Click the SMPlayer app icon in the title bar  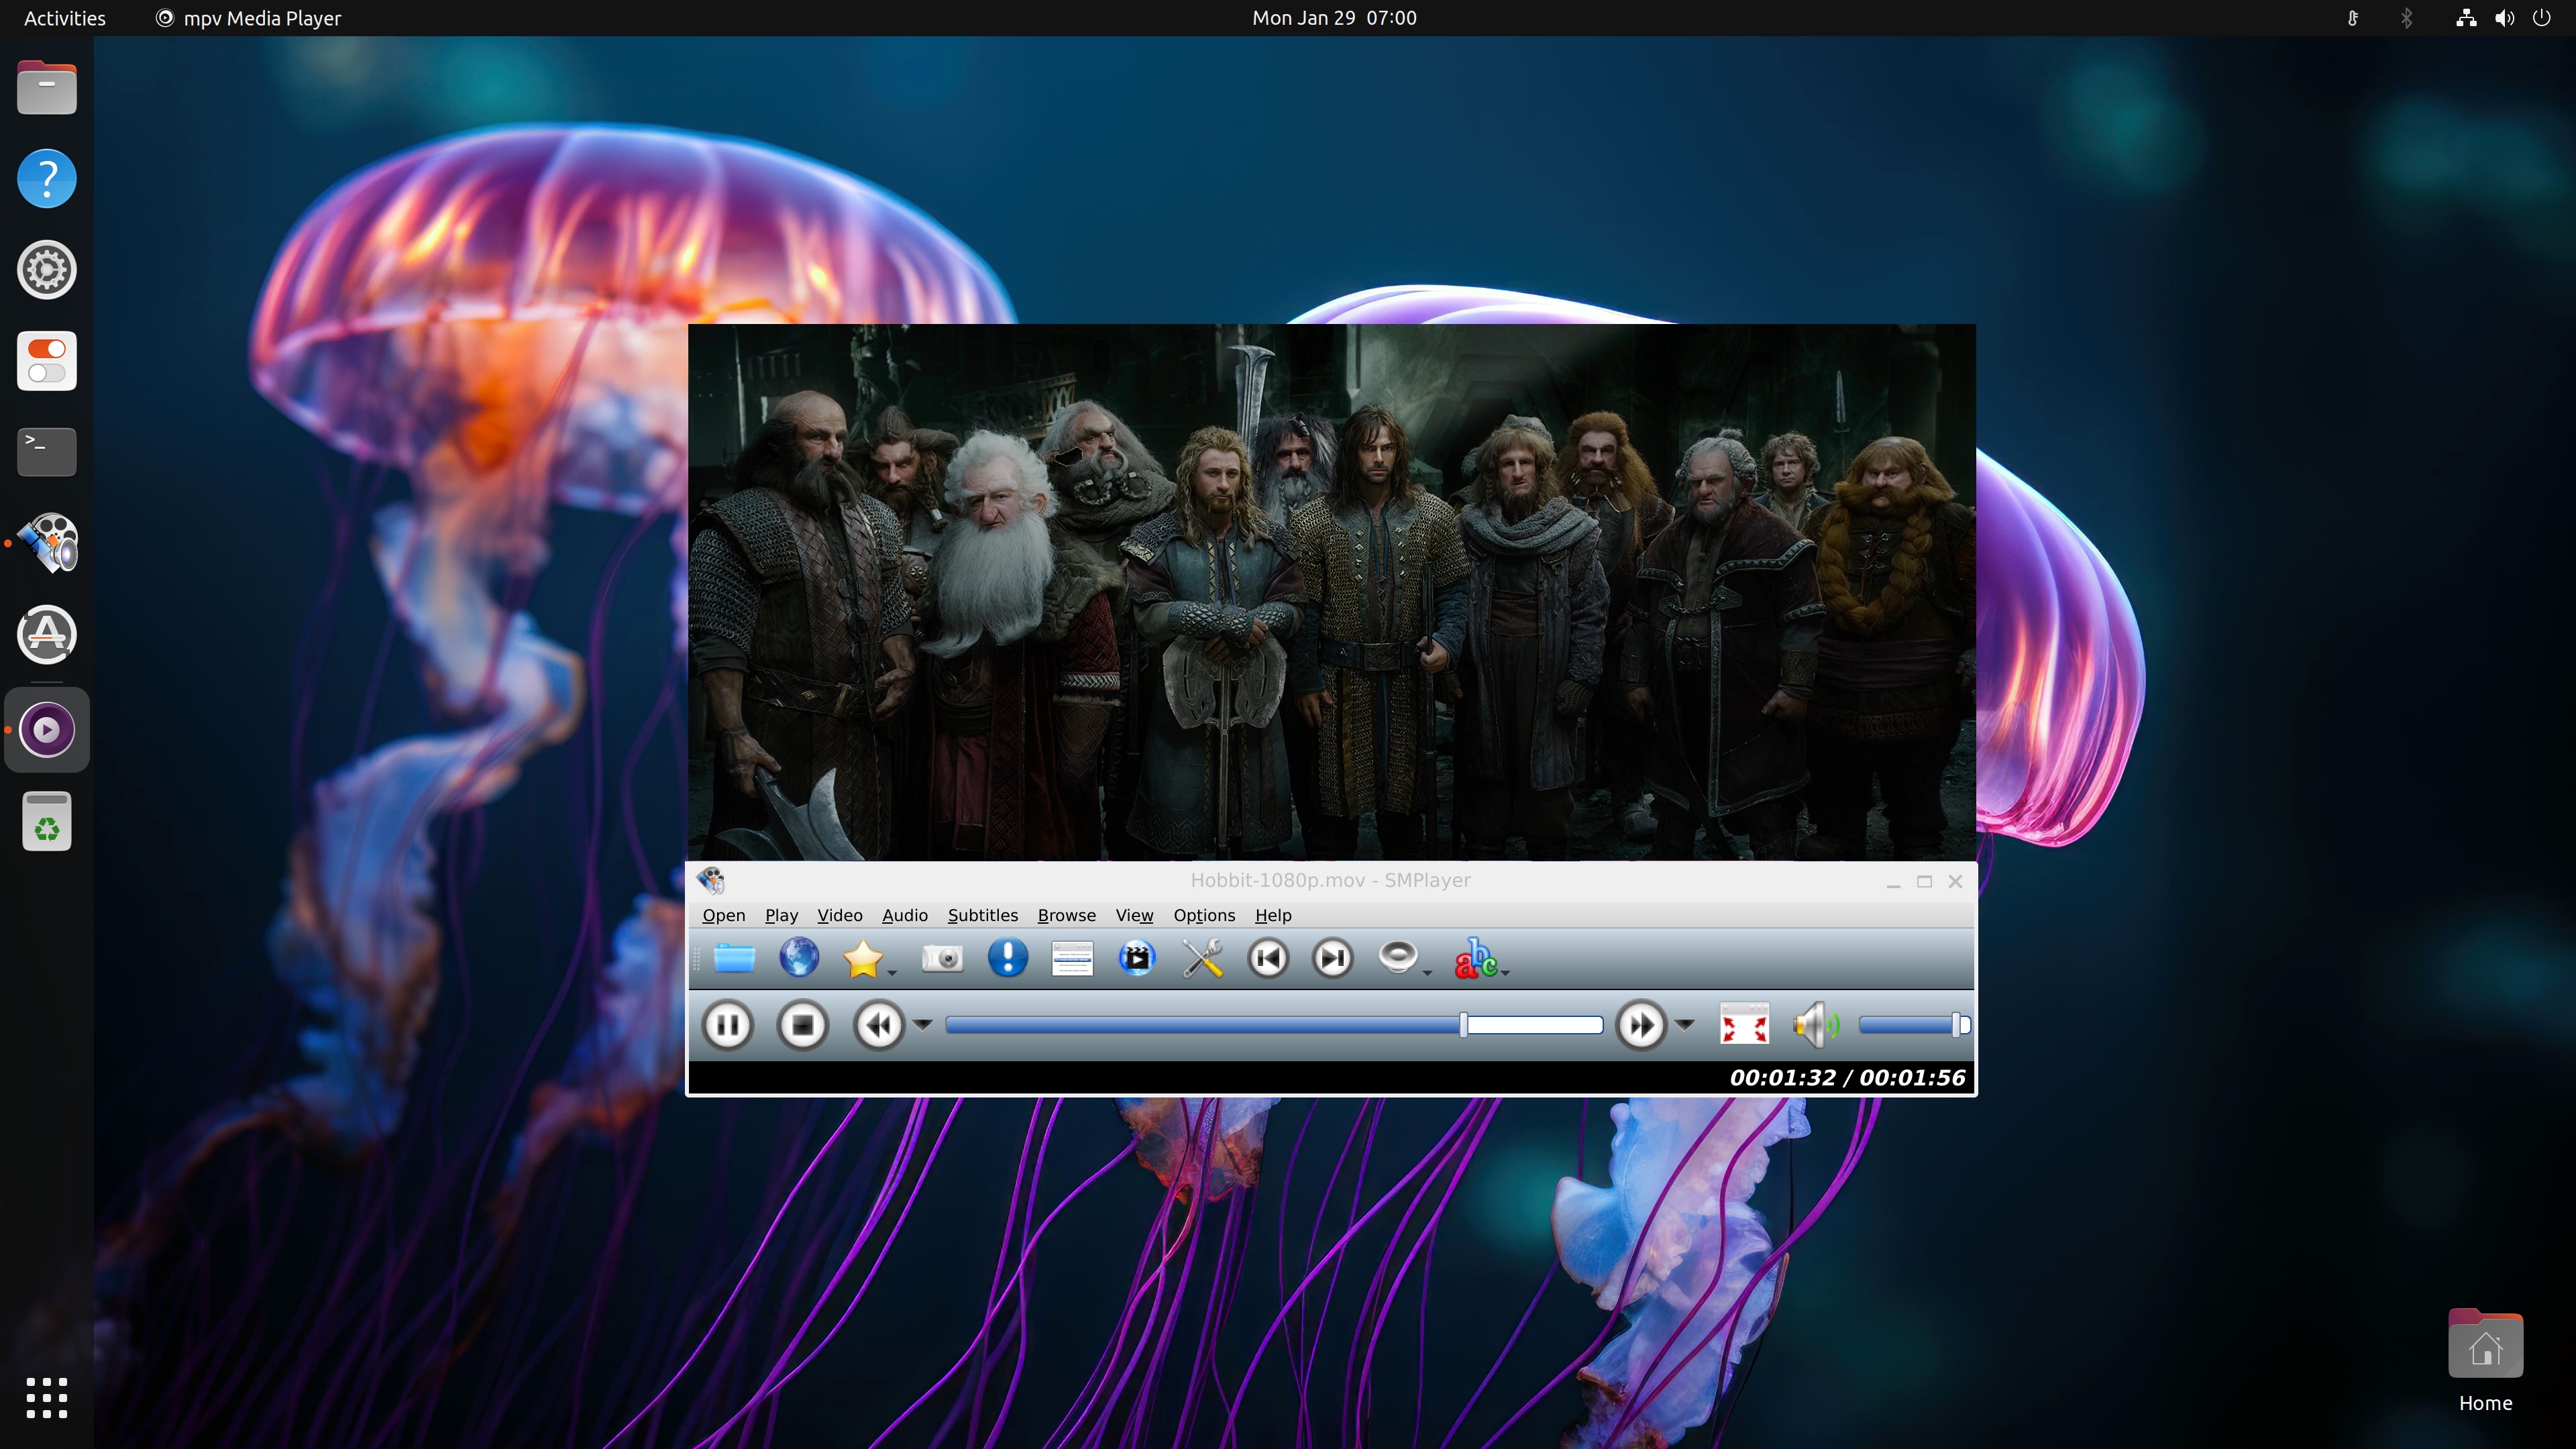711,880
